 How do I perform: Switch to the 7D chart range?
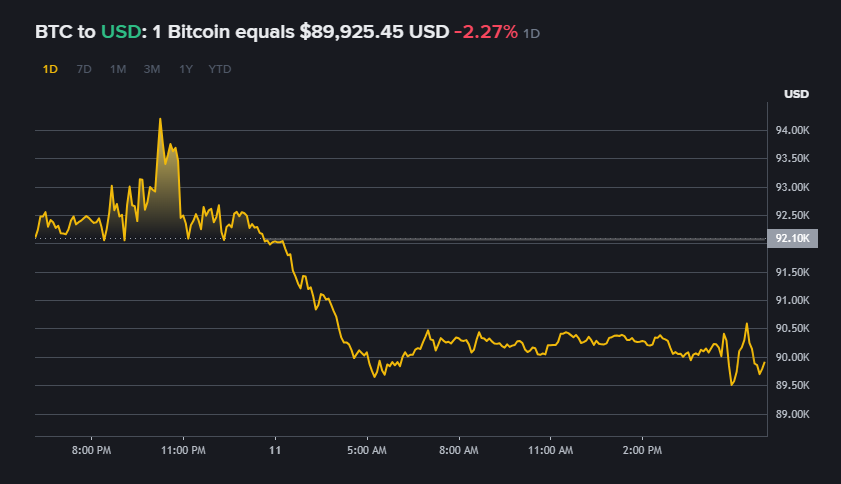click(84, 69)
